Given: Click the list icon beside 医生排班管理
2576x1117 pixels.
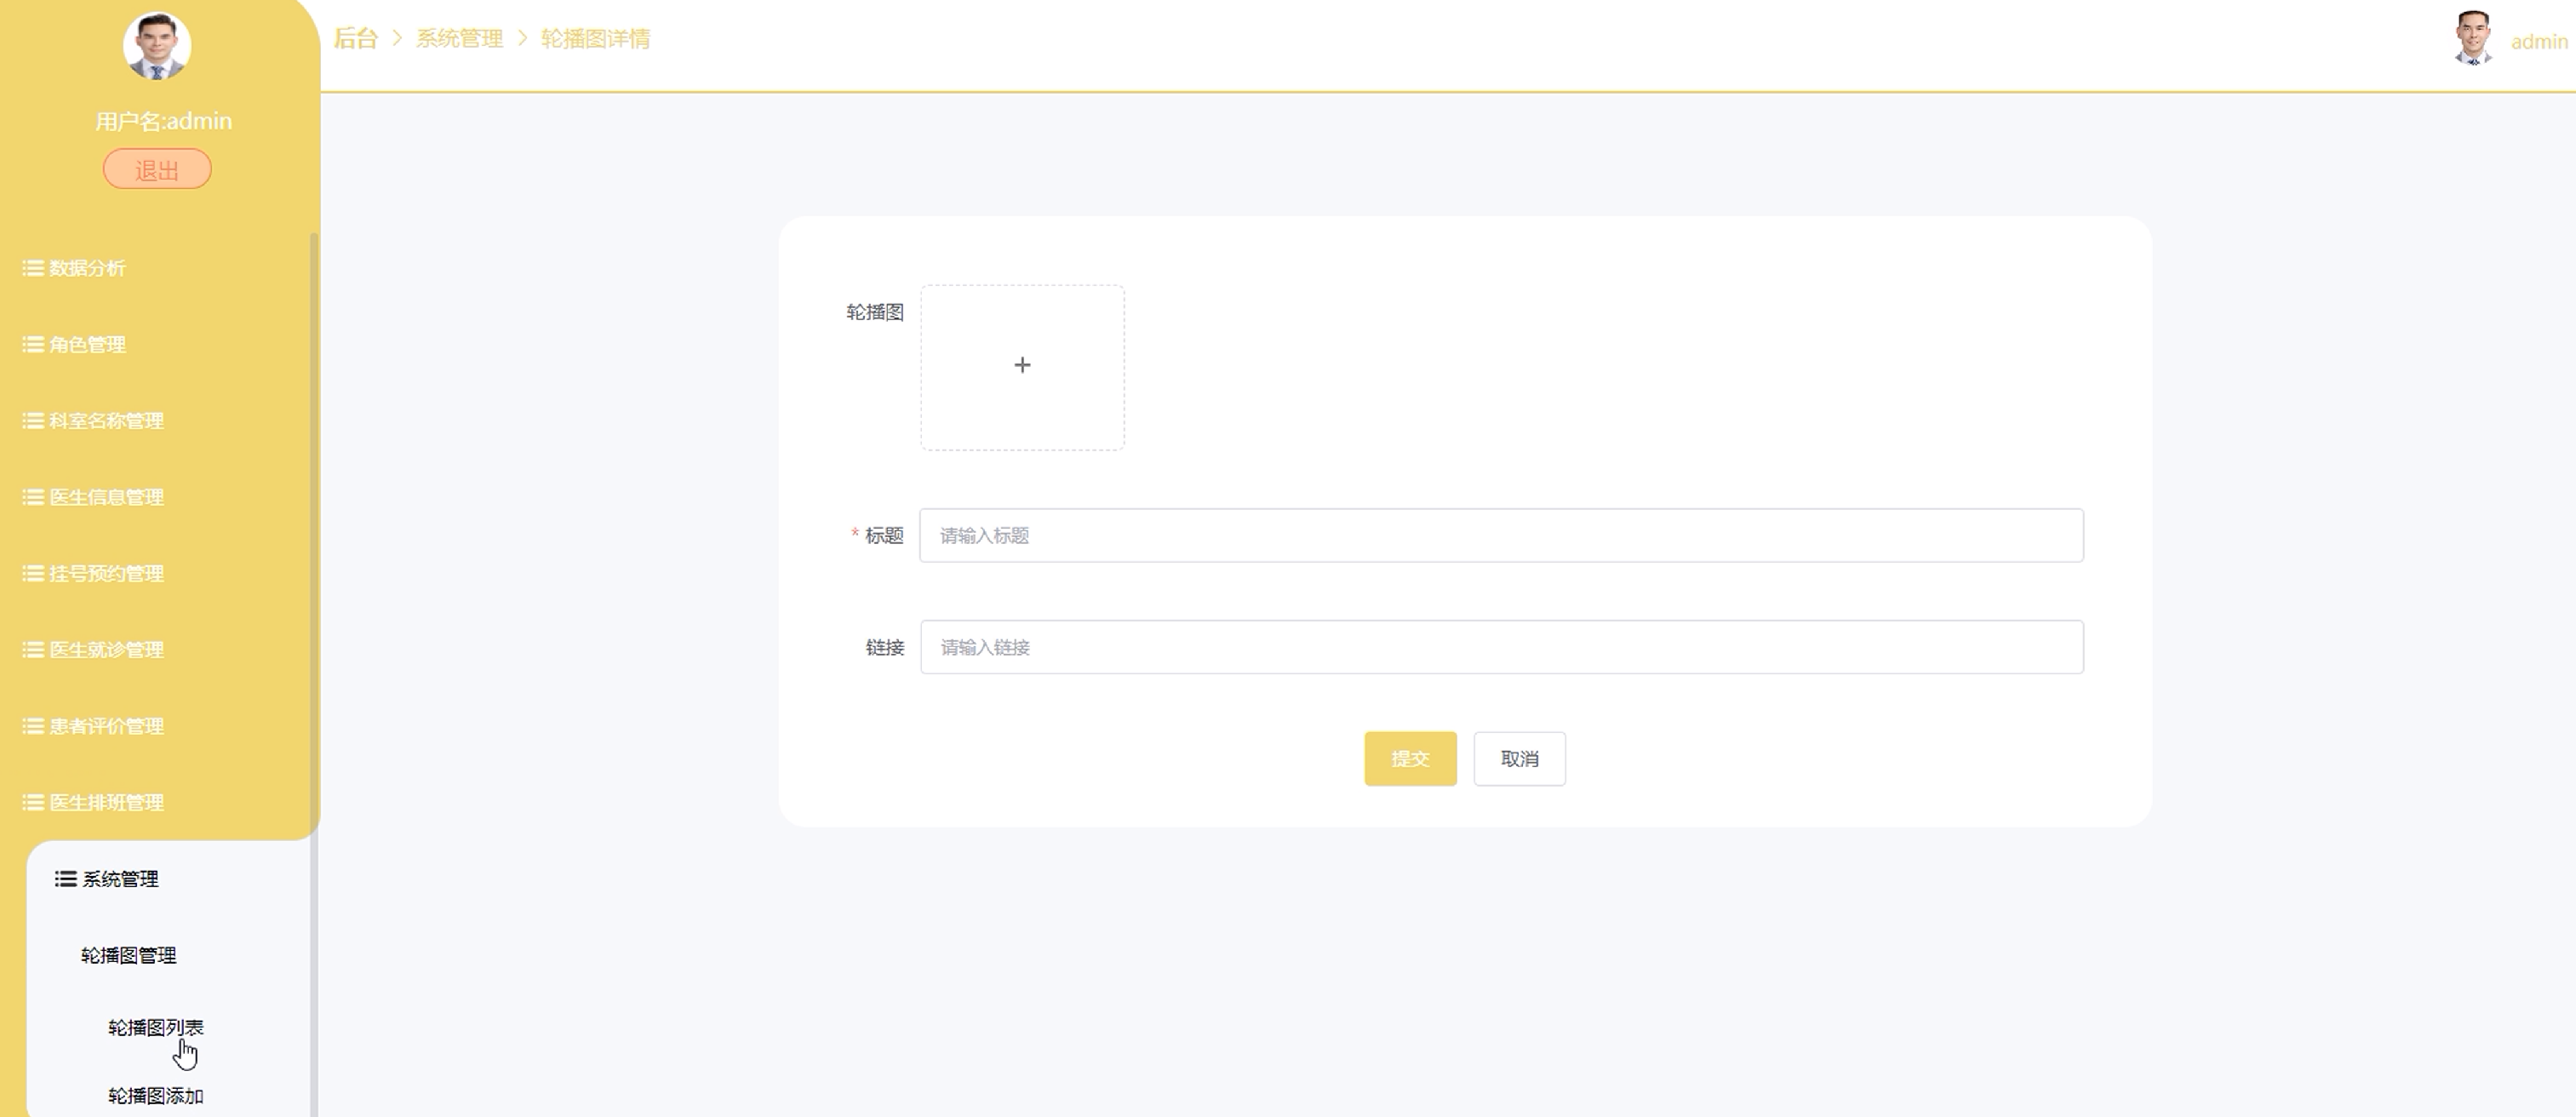Looking at the screenshot, I should [x=33, y=803].
